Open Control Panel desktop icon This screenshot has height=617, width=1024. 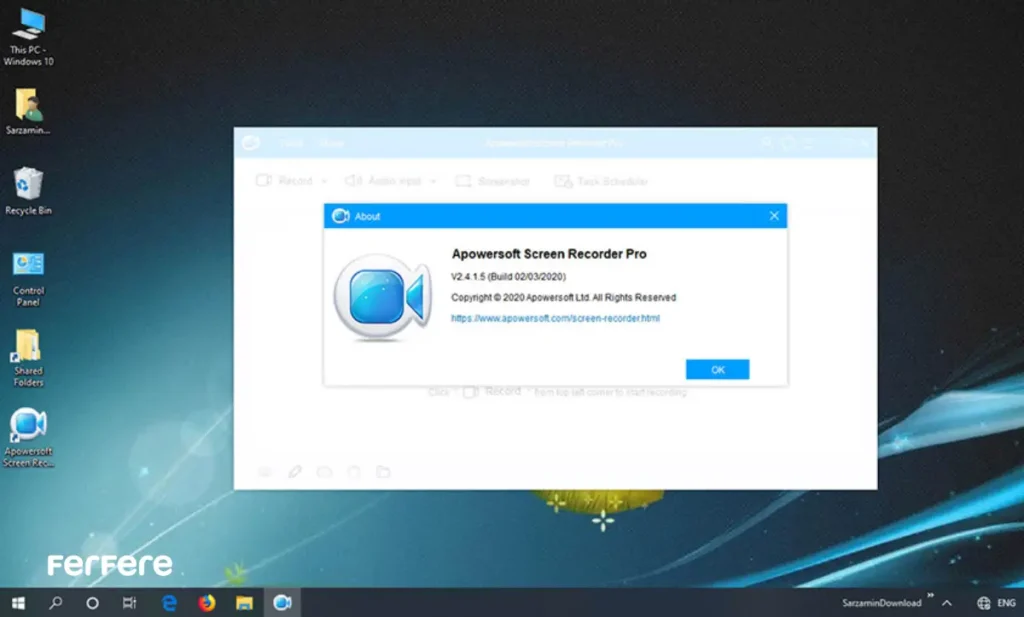coord(28,279)
